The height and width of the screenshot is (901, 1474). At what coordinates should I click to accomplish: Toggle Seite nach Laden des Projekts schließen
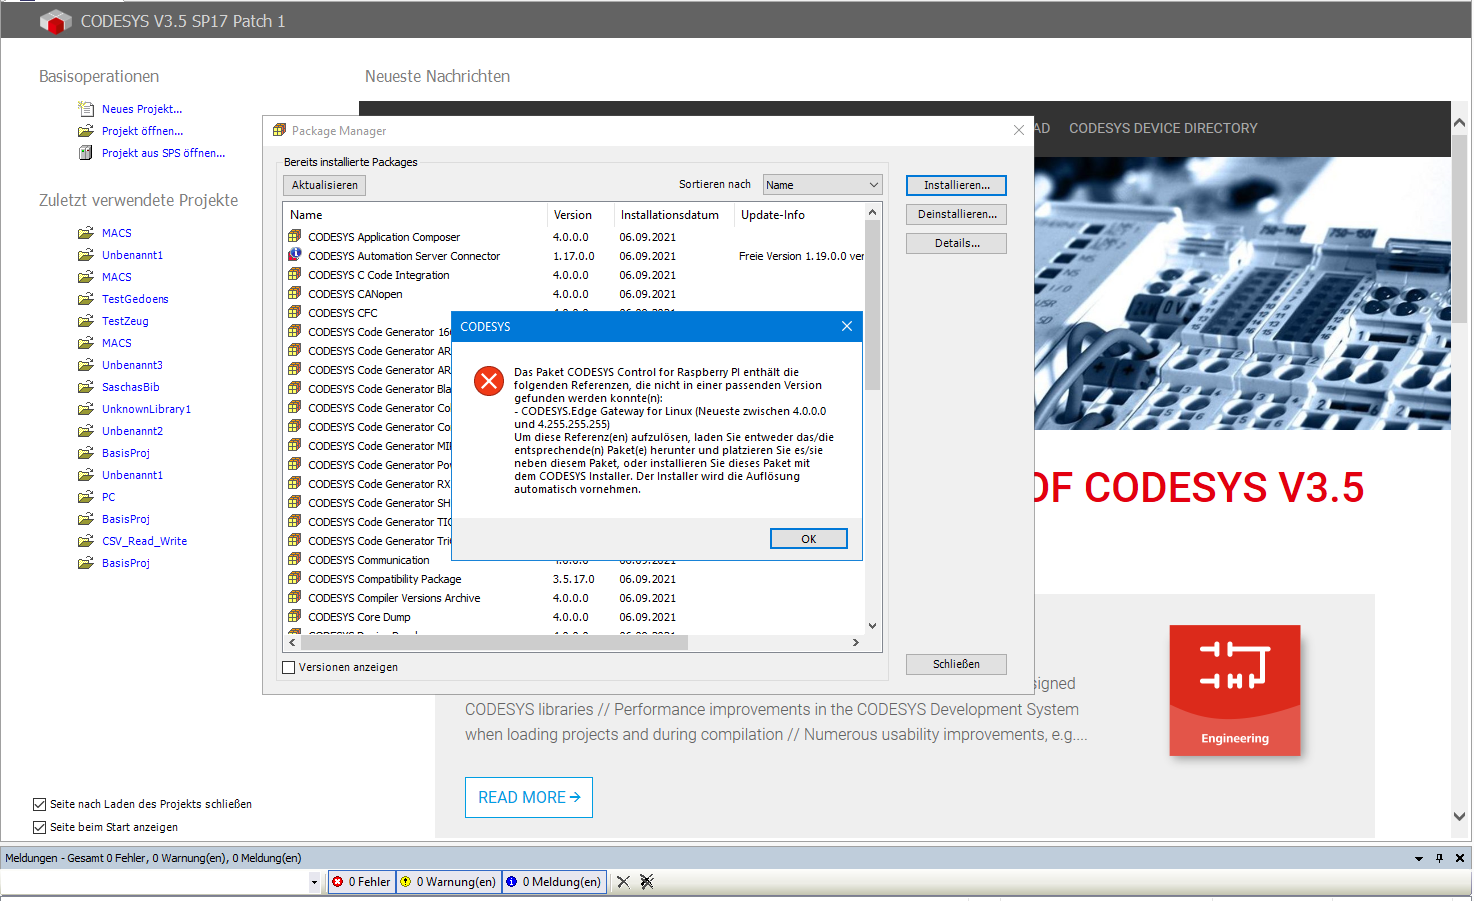pyautogui.click(x=40, y=804)
